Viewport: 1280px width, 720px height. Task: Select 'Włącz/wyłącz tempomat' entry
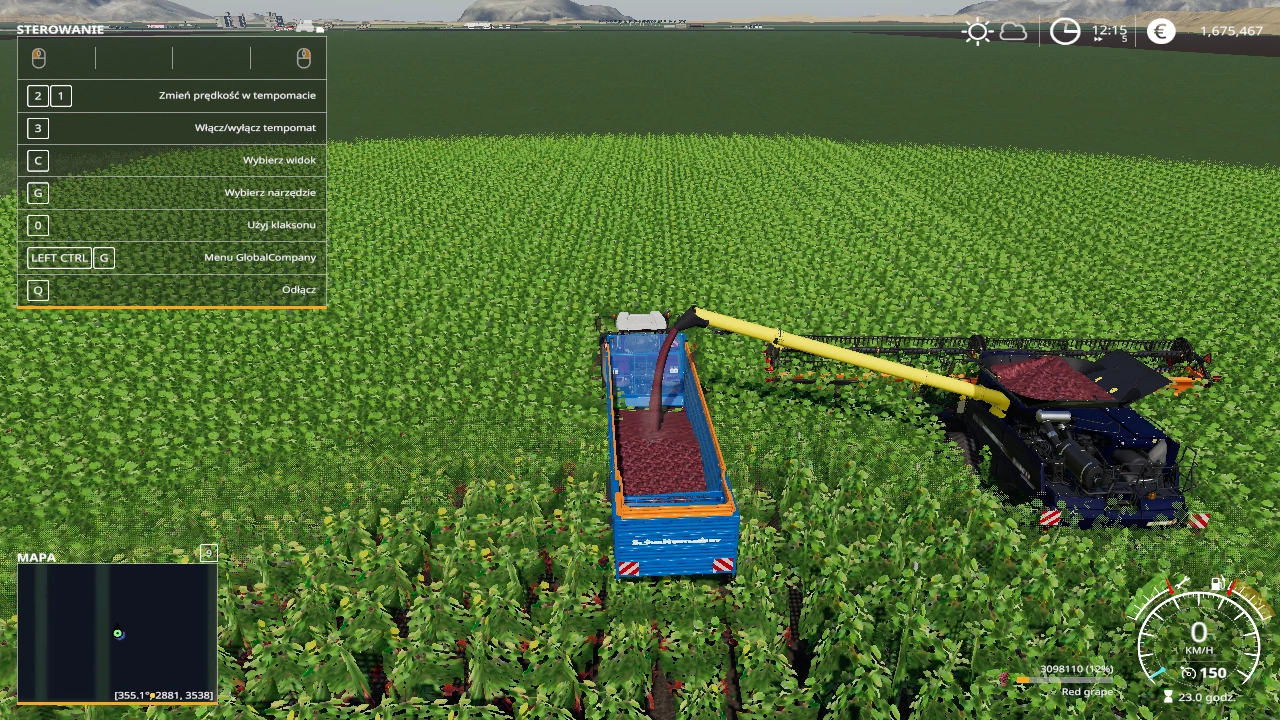point(172,128)
